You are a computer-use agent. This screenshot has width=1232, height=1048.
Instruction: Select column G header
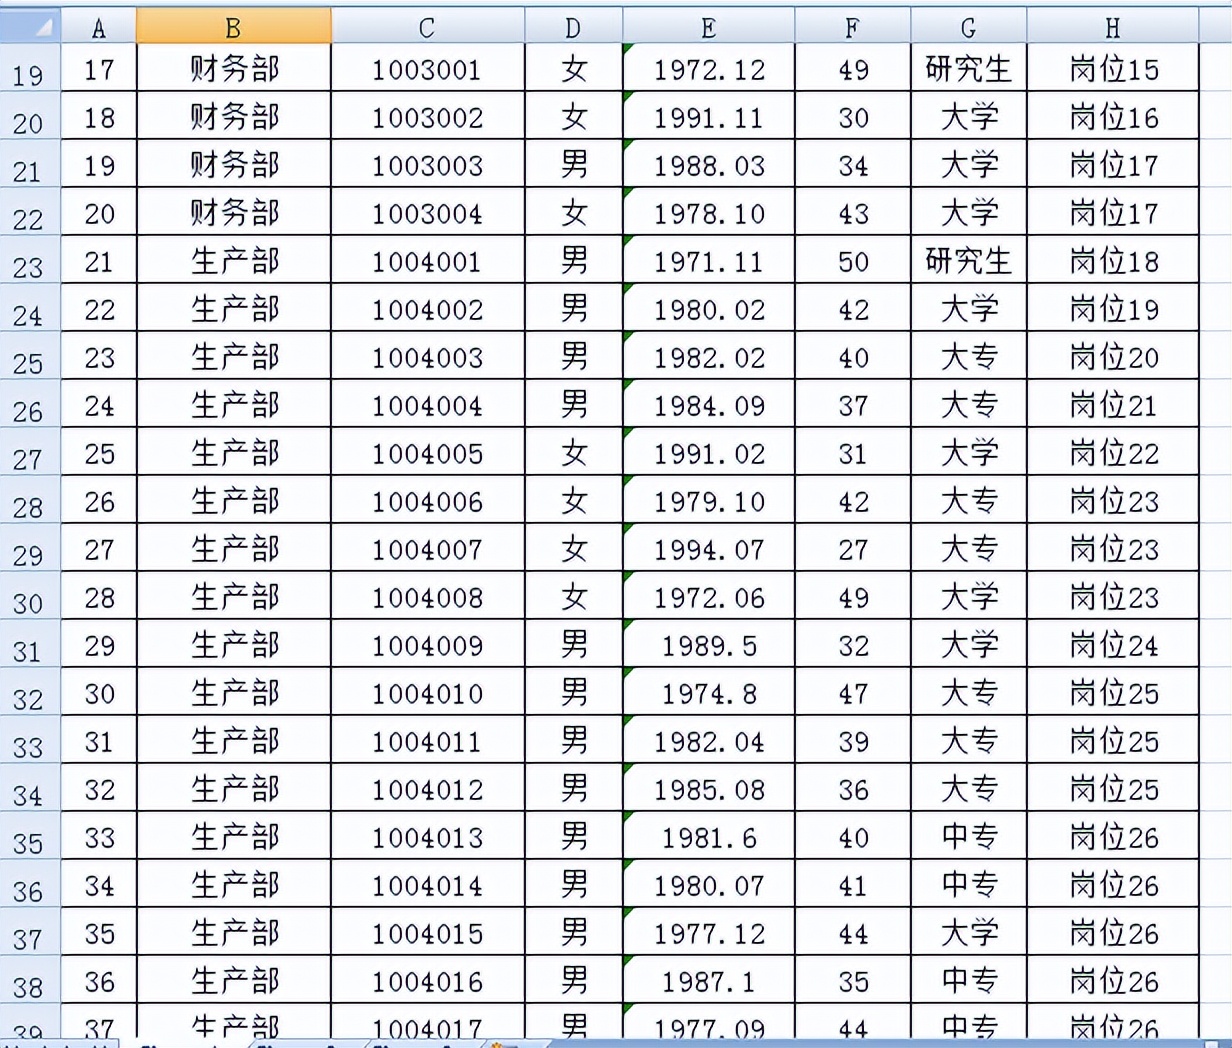tap(968, 27)
